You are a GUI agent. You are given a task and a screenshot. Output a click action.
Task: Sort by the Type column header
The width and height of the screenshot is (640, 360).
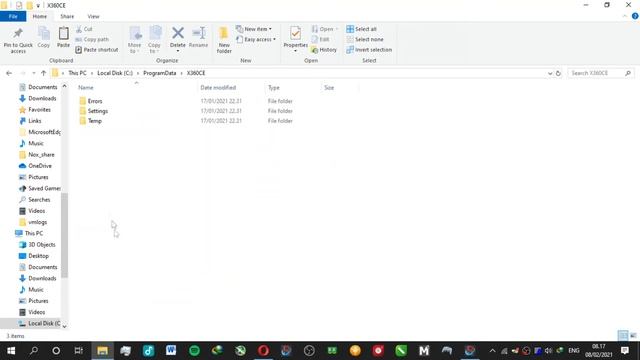274,88
